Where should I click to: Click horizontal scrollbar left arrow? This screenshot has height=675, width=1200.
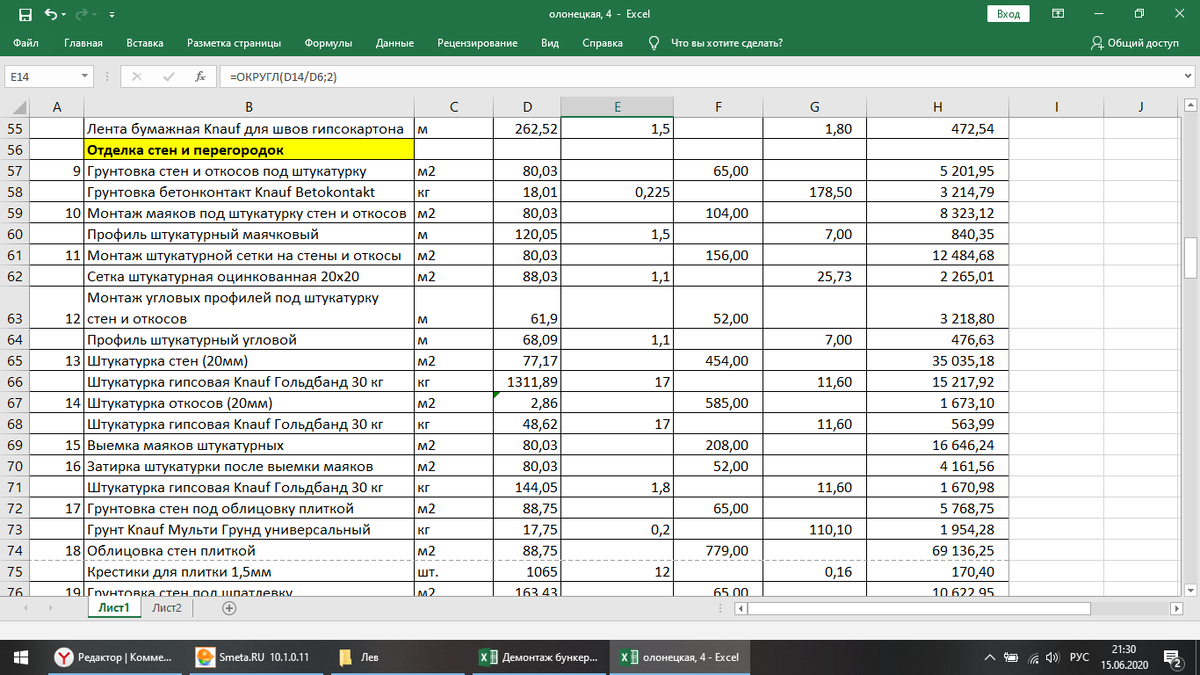[x=741, y=607]
